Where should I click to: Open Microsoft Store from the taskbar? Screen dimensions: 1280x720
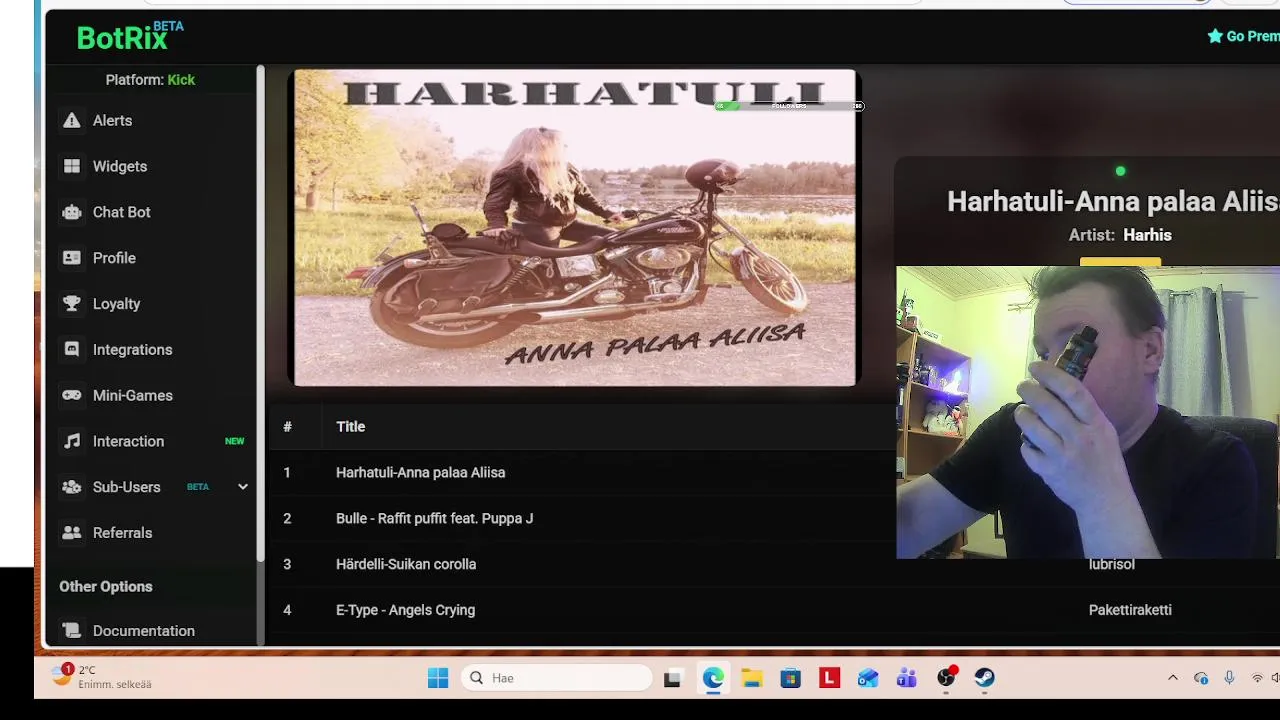791,678
